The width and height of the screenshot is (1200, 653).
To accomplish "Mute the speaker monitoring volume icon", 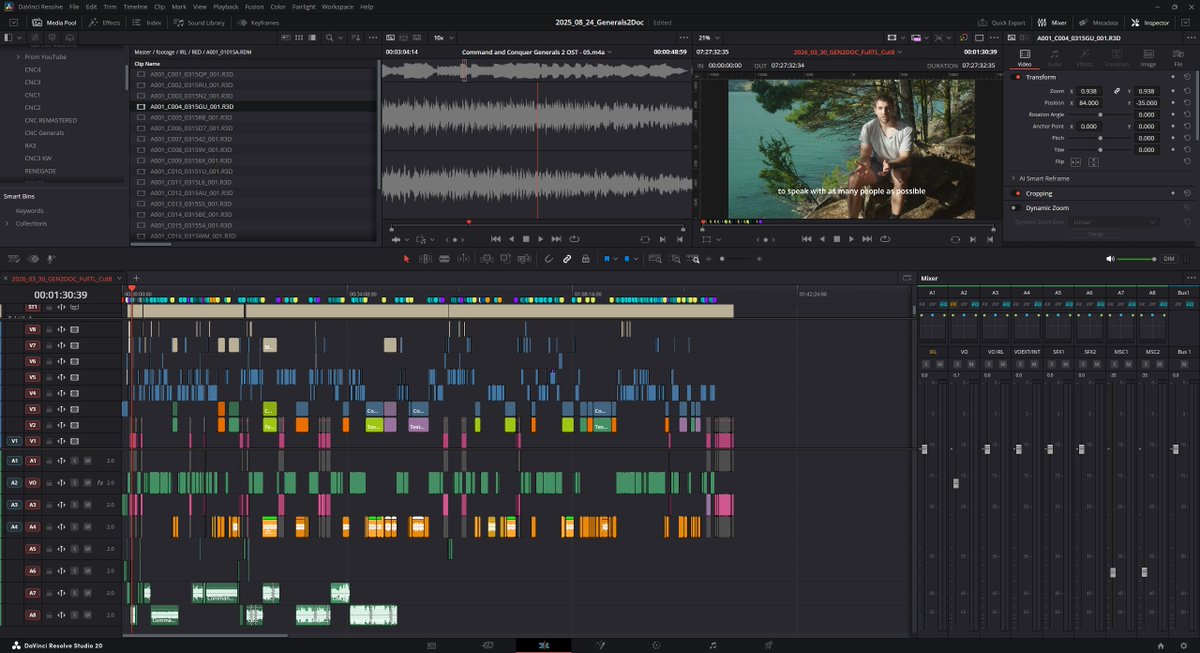I will coord(1111,259).
